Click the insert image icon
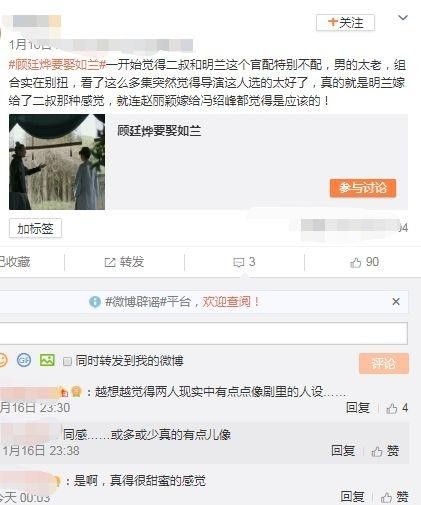The width and height of the screenshot is (421, 505). tap(47, 360)
